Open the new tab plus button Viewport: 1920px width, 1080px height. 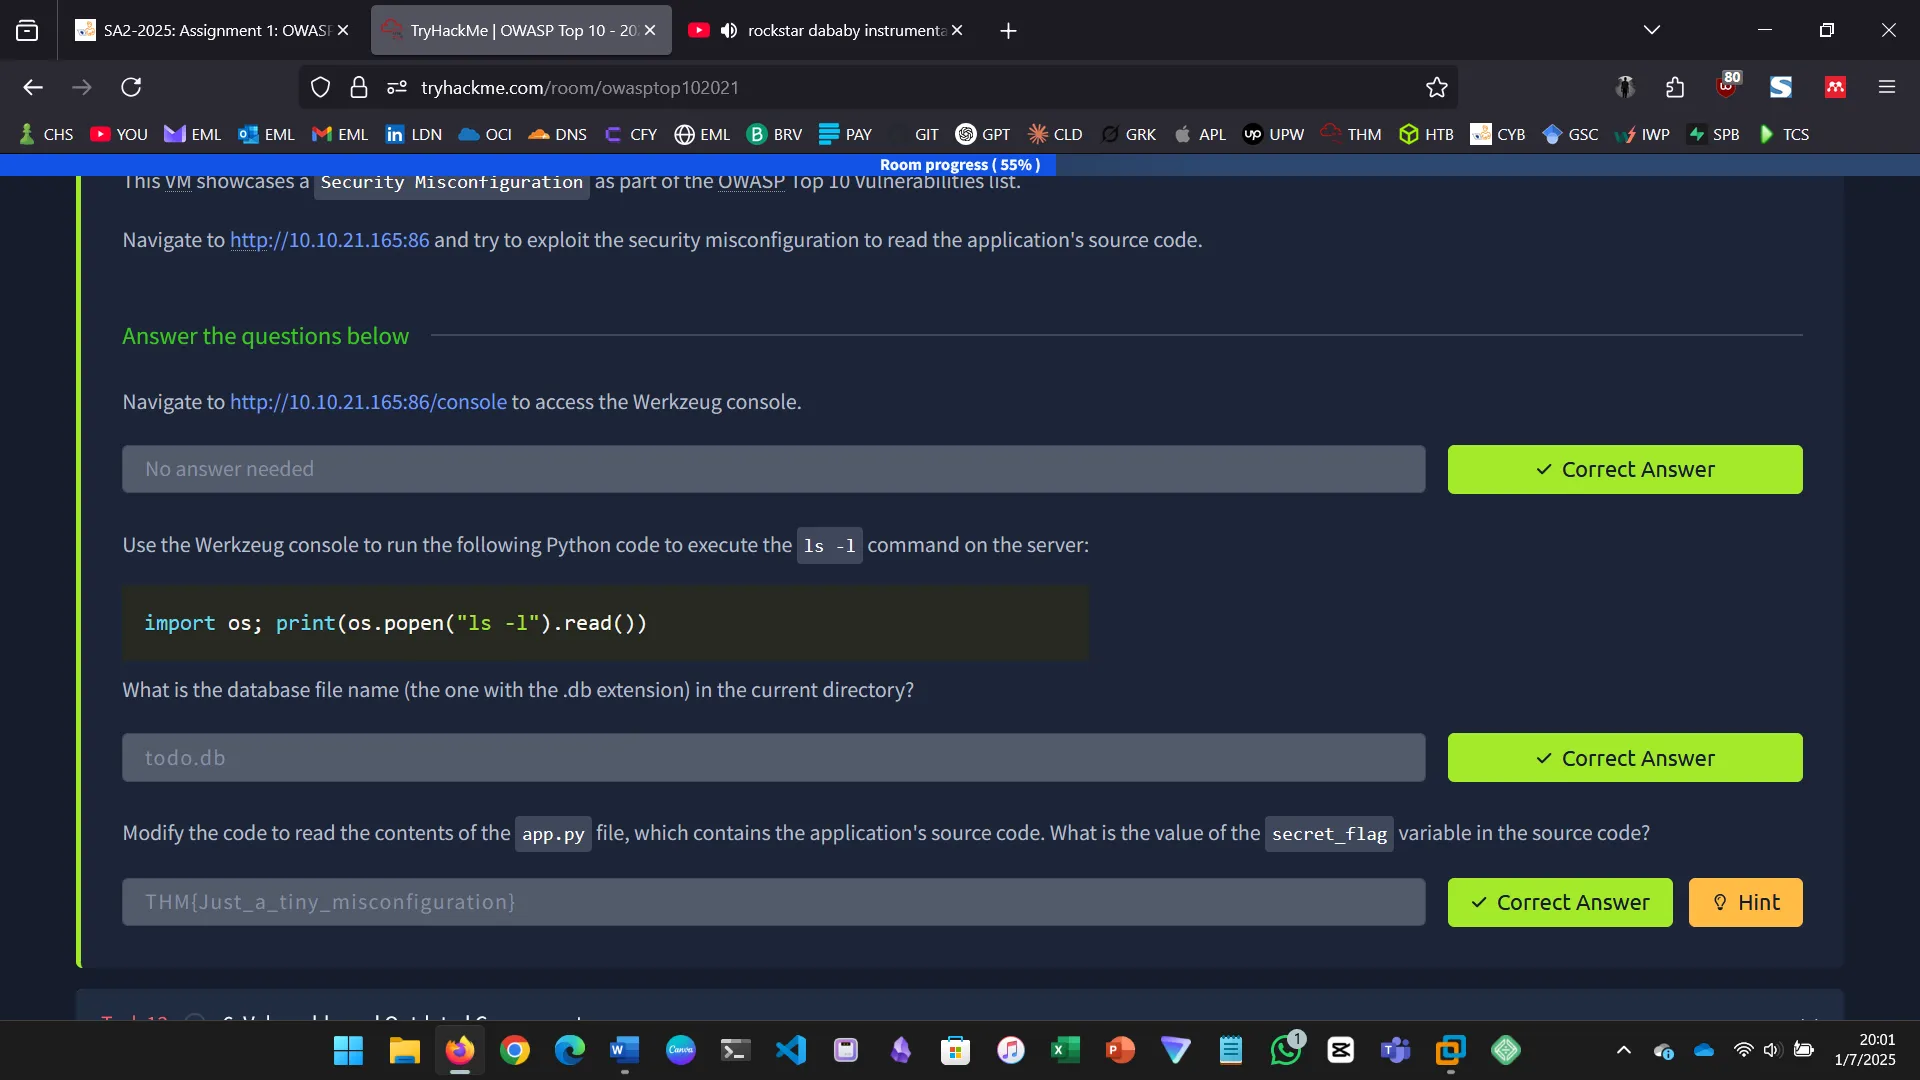pos(1008,31)
